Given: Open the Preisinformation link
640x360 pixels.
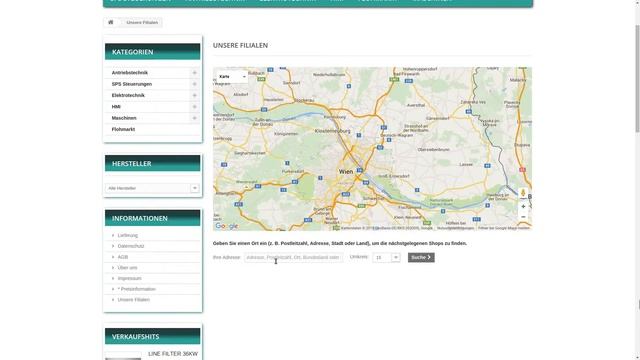Looking at the screenshot, I should pos(137,289).
